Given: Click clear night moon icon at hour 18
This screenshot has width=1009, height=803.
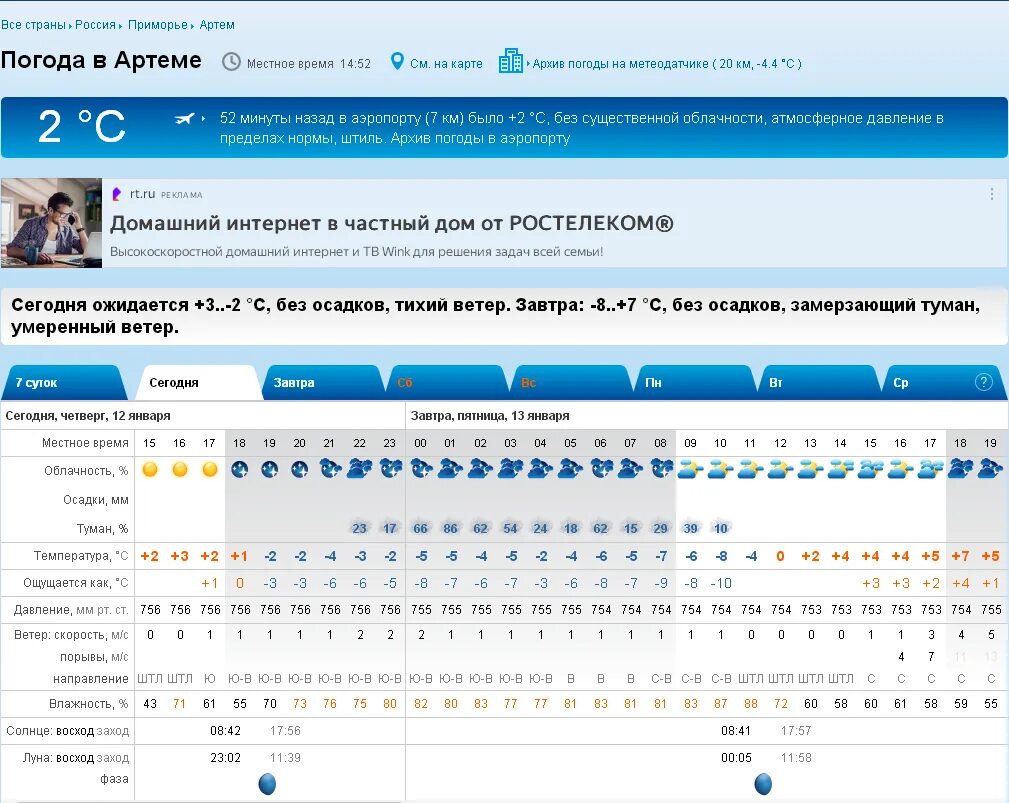Looking at the screenshot, I should 239,470.
